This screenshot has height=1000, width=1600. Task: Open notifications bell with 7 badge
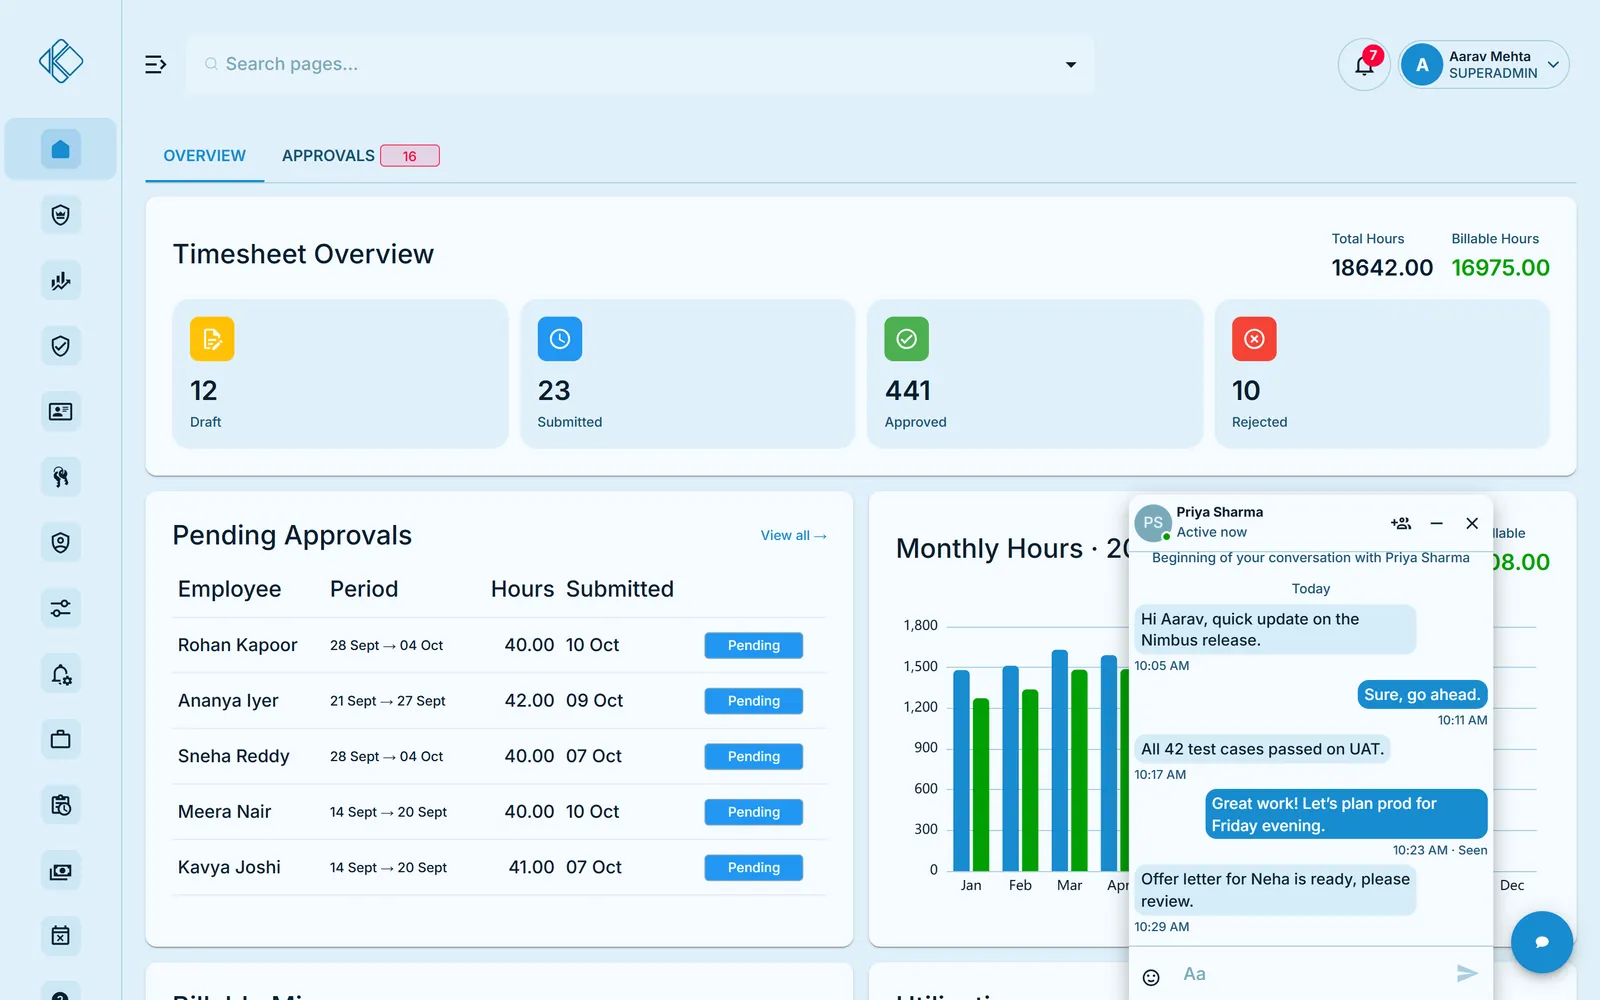(1364, 65)
